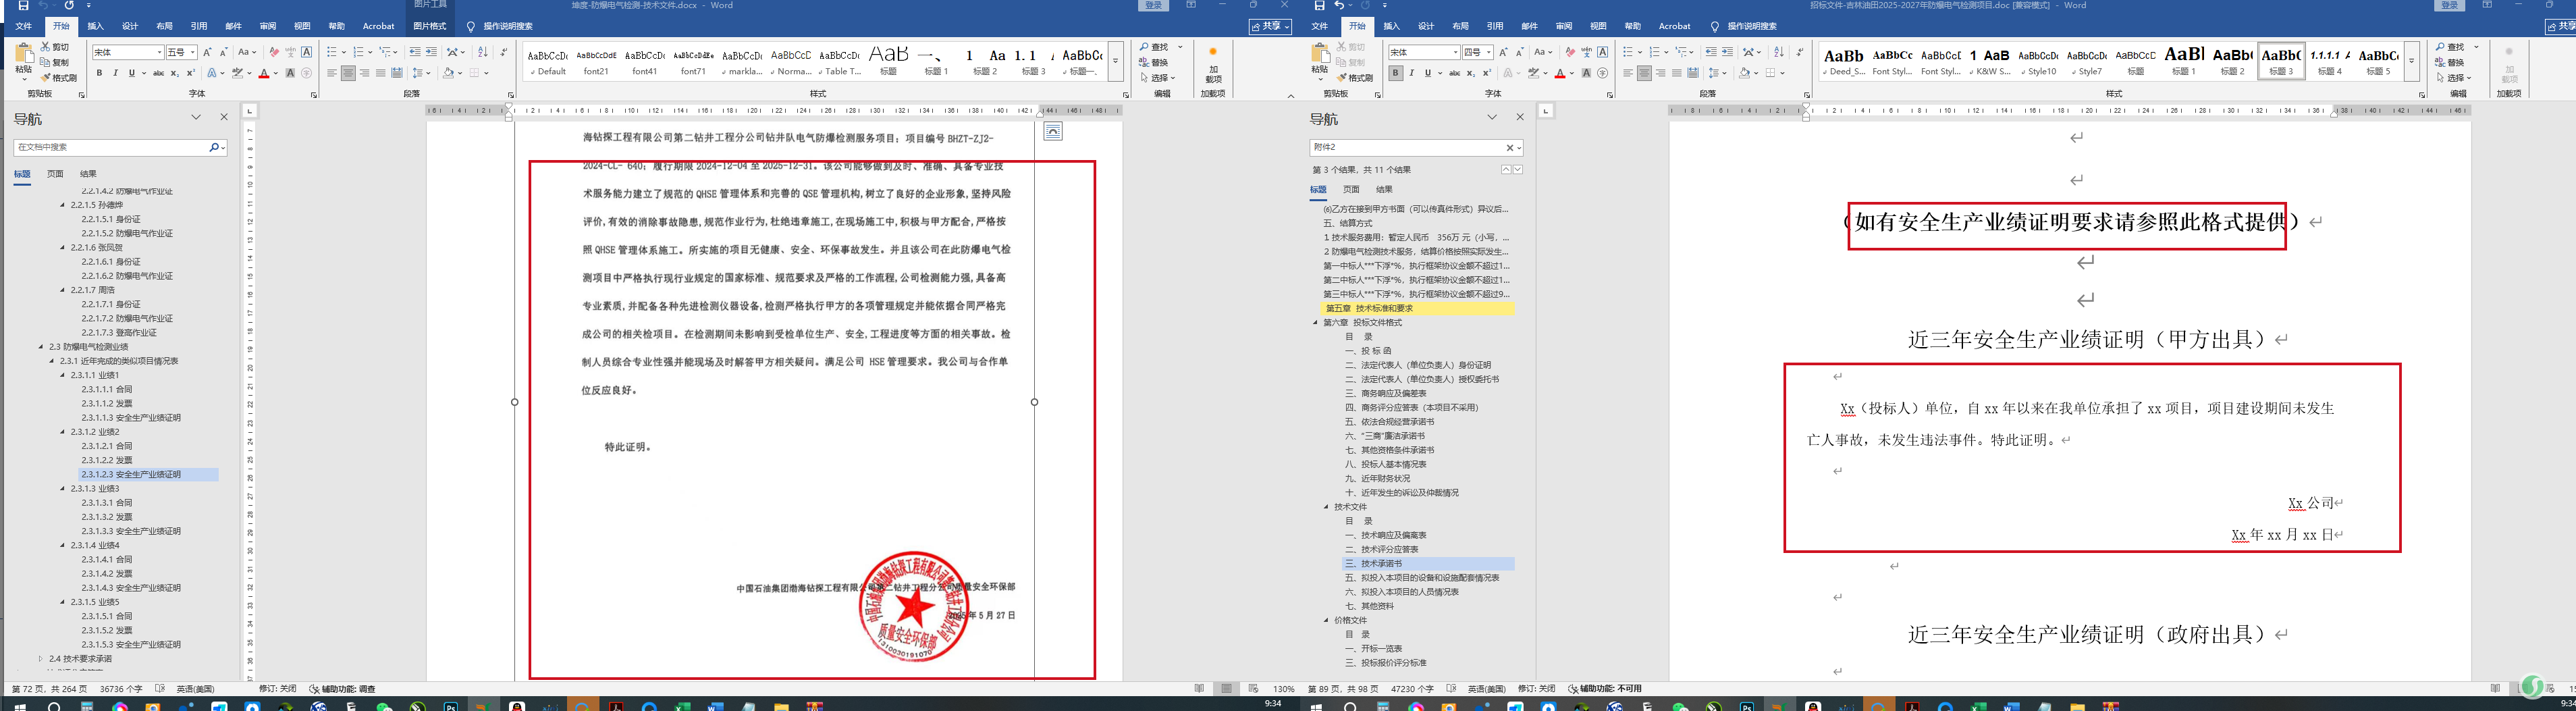Switch to 结果 tab in right navigation pane

[x=1384, y=189]
